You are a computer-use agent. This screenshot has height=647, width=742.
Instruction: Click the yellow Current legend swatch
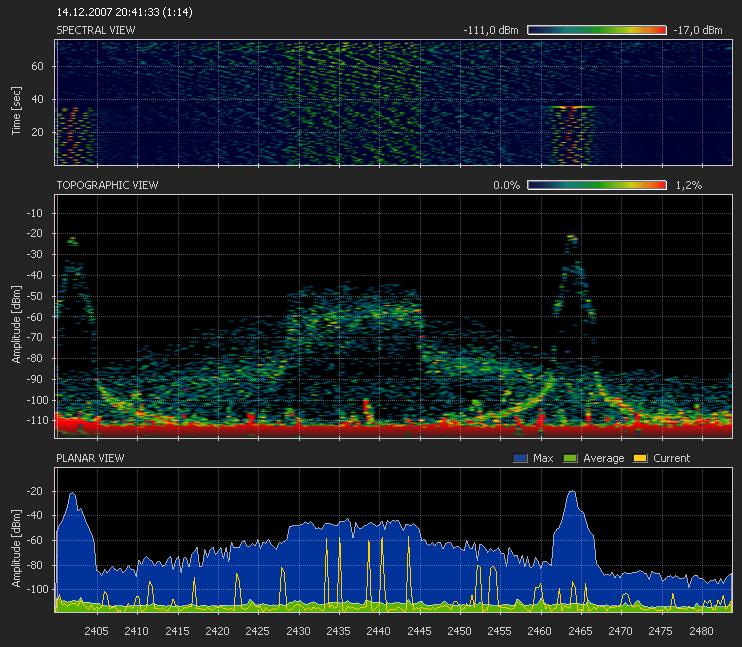[x=640, y=458]
